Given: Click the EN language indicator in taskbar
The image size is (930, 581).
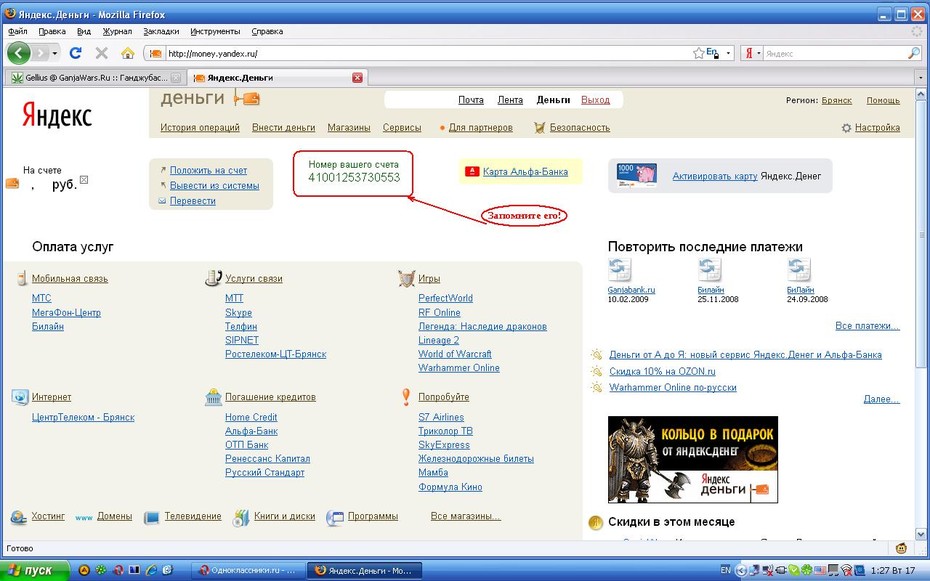Looking at the screenshot, I should point(725,570).
